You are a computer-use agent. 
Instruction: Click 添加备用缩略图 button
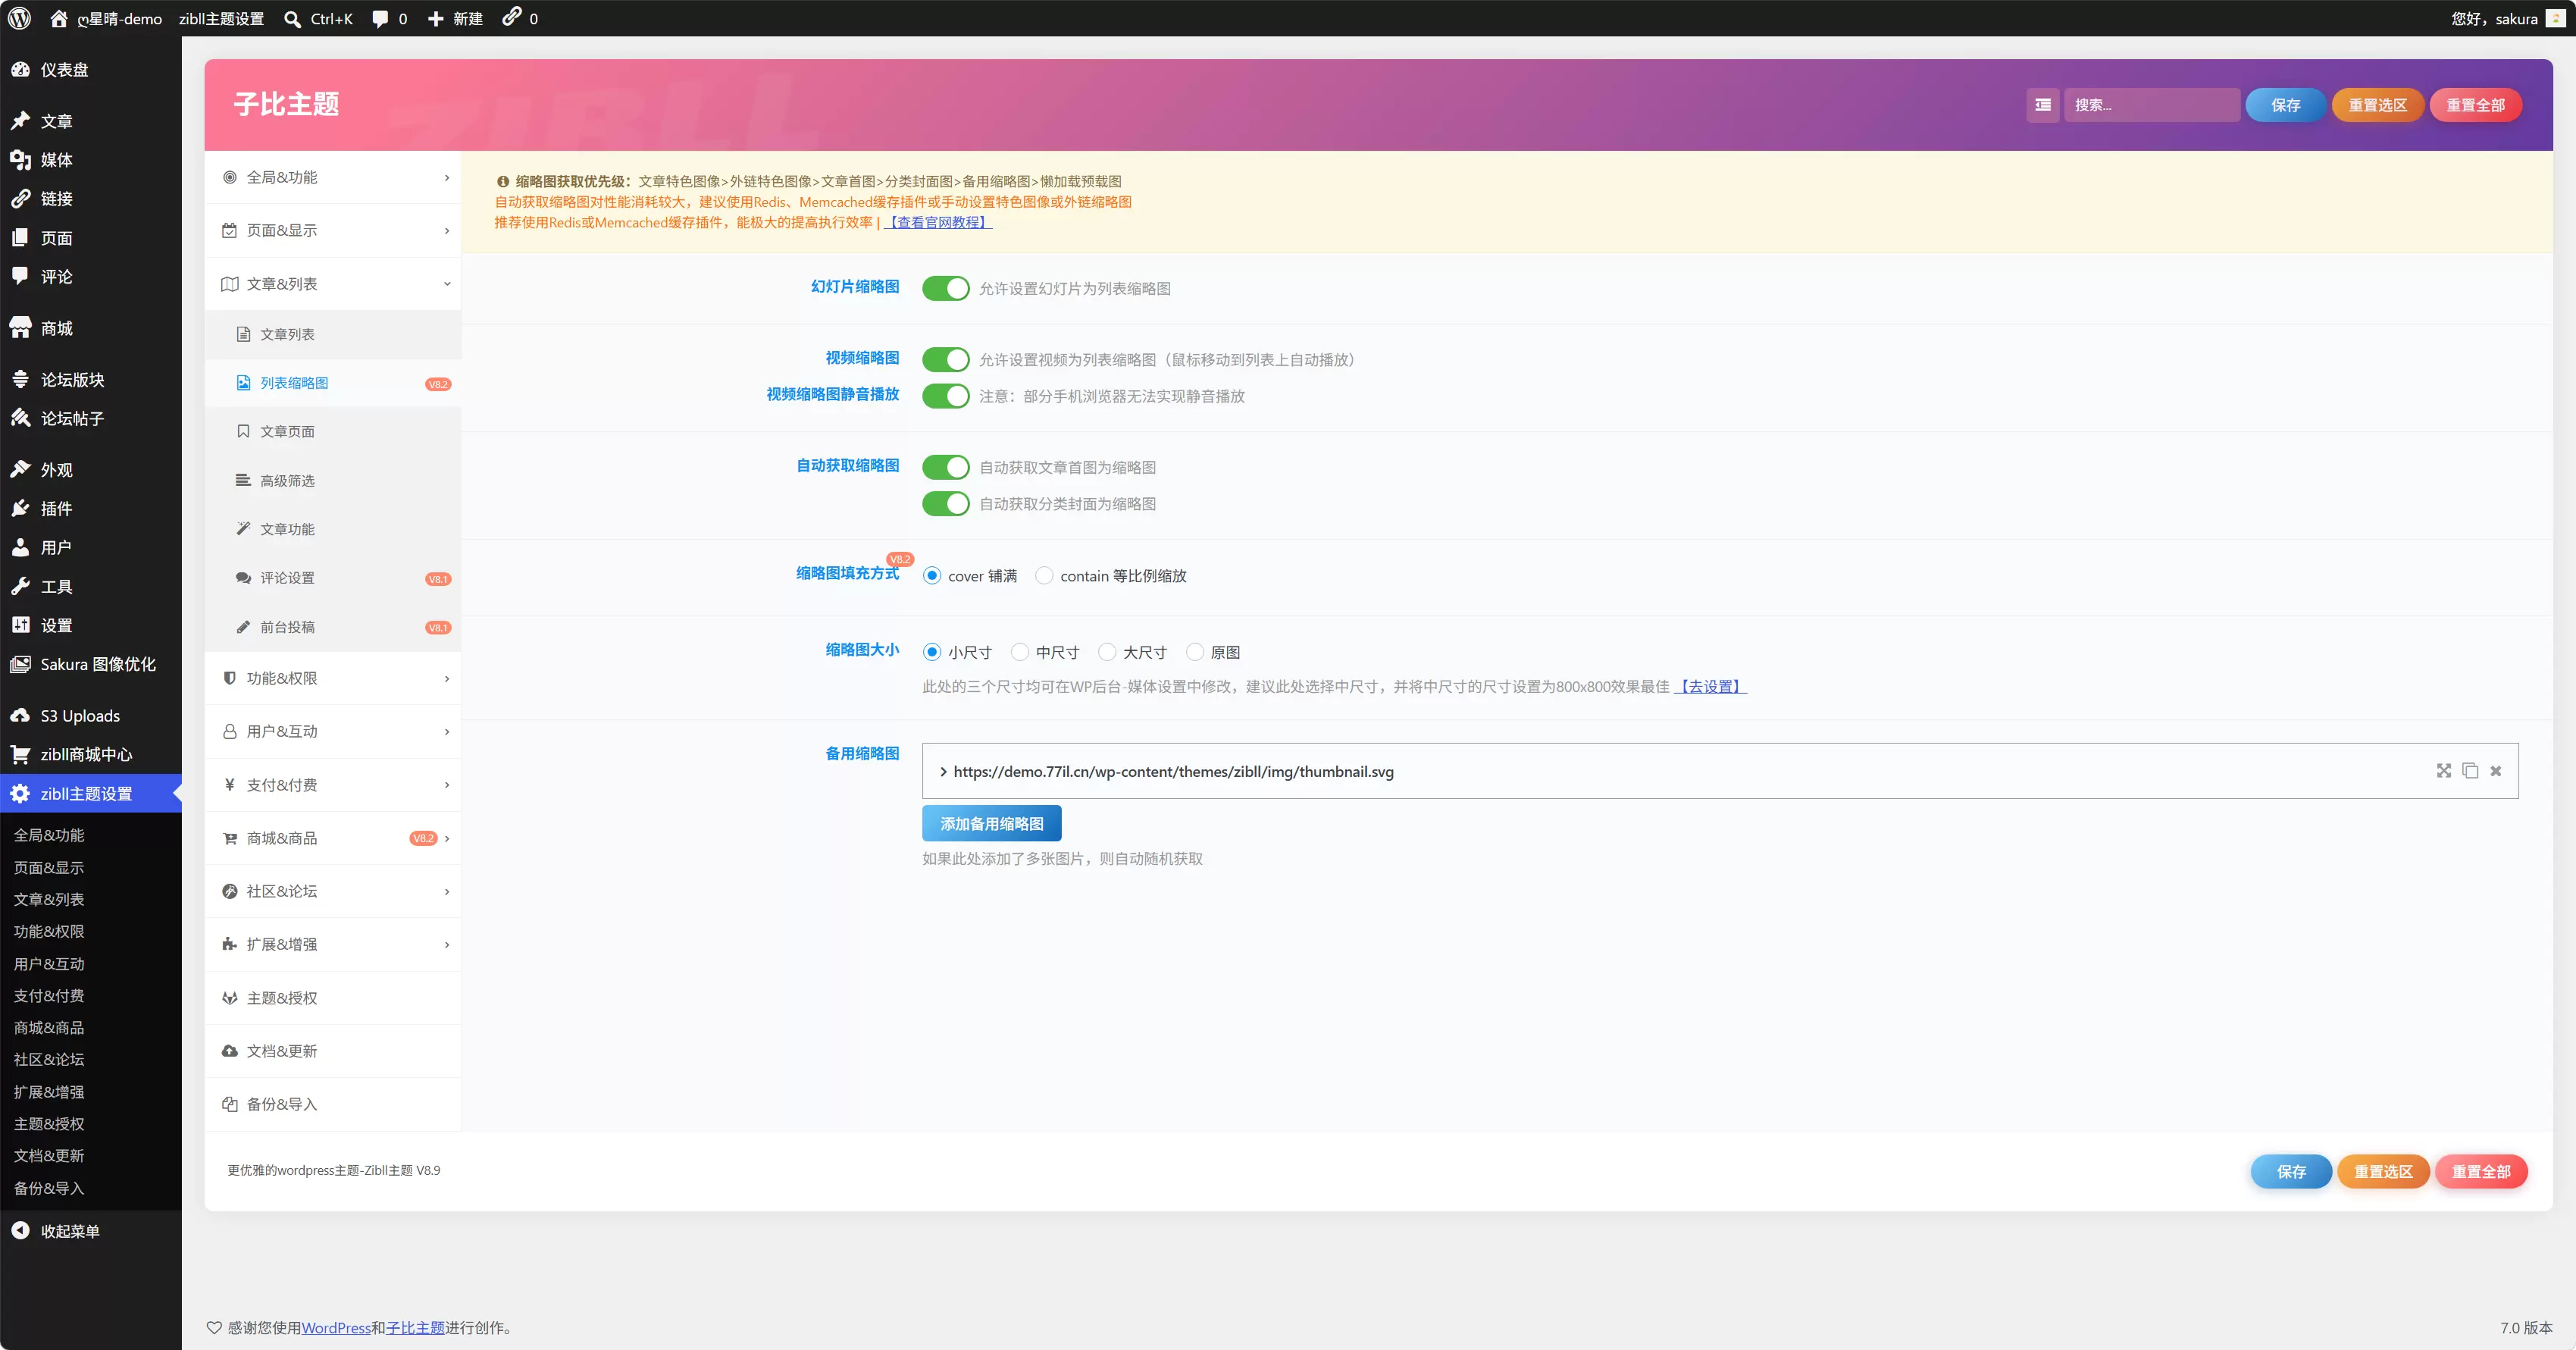pos(991,823)
